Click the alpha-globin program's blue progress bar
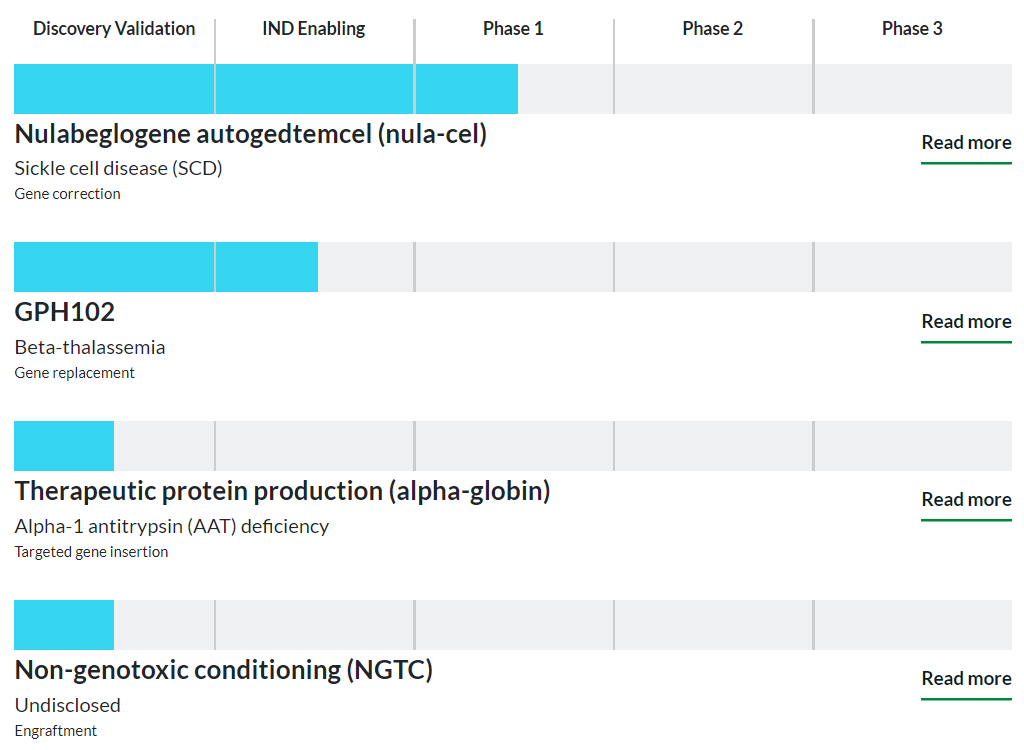 coord(64,446)
